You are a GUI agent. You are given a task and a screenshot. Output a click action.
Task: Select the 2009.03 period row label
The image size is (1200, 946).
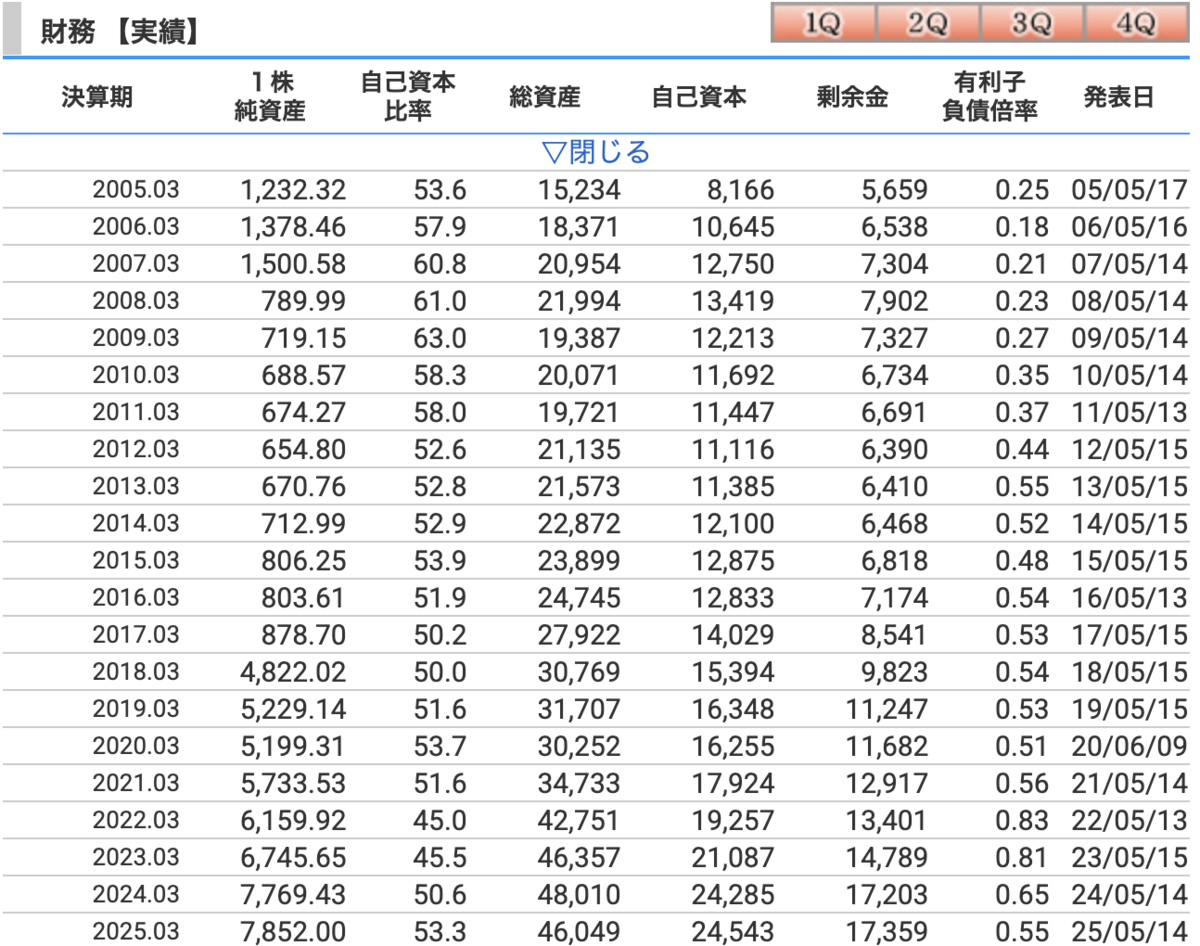coord(136,338)
